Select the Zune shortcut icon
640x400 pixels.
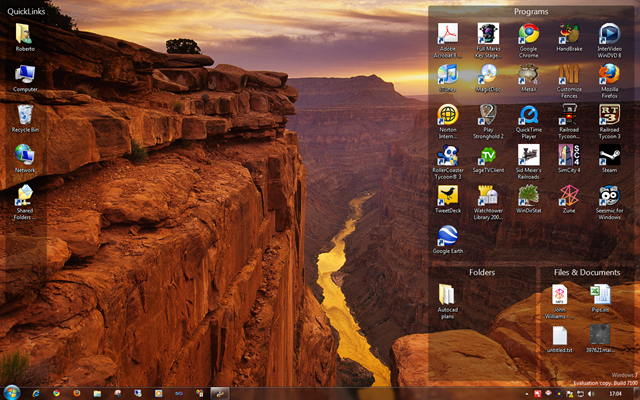point(568,195)
